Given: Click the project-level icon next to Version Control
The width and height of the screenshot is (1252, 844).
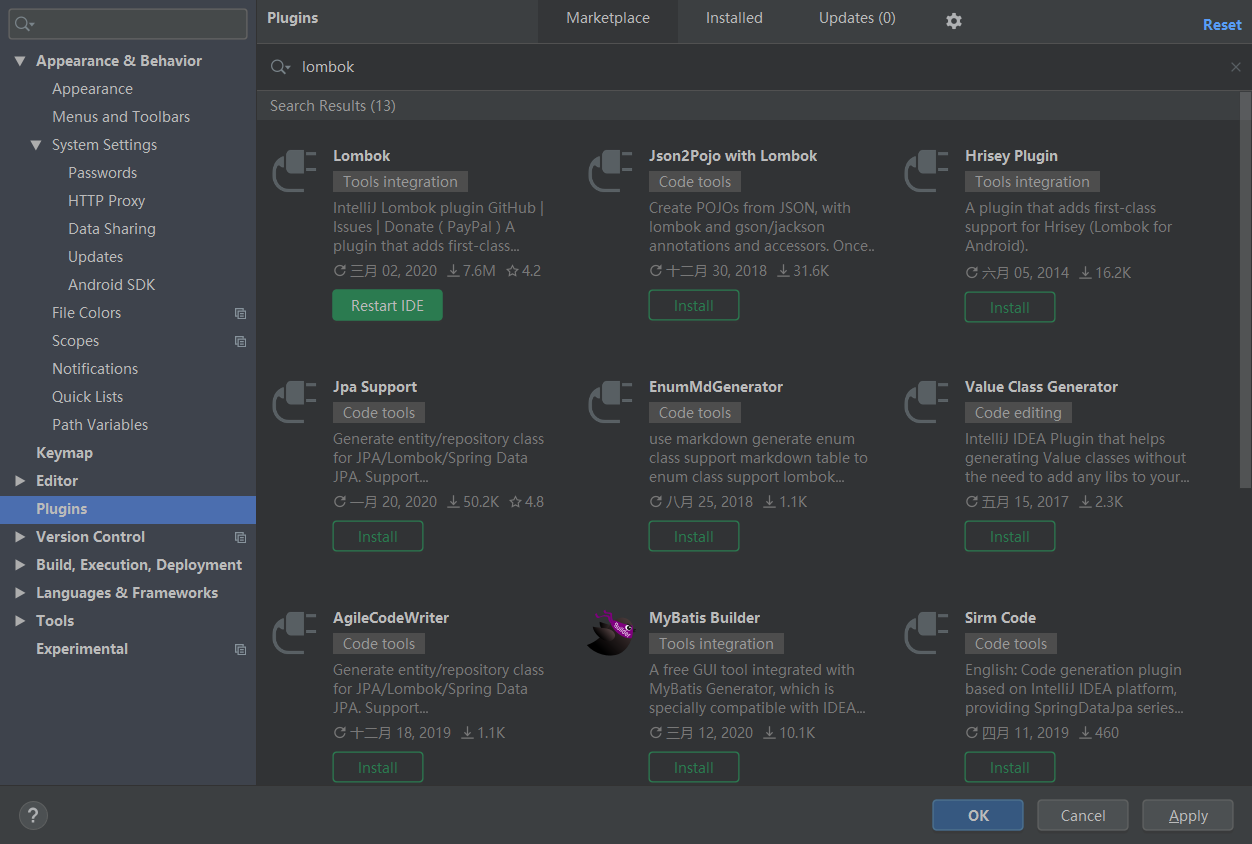Looking at the screenshot, I should [240, 537].
